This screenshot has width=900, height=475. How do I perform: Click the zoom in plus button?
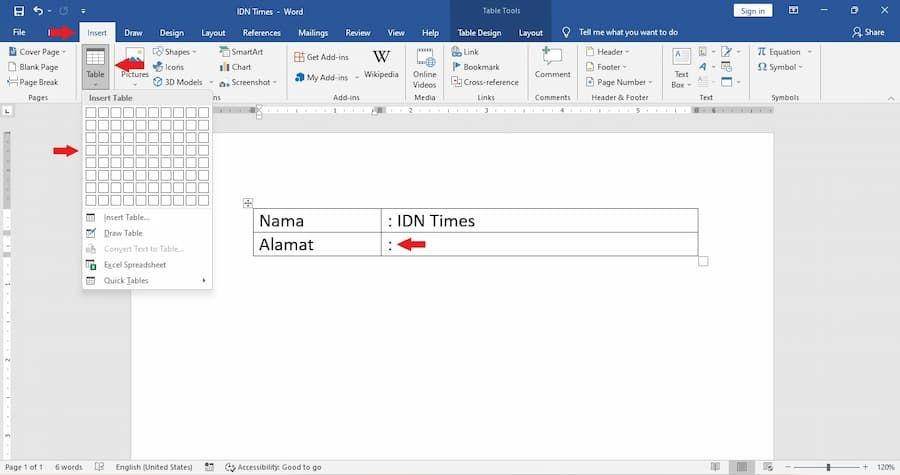click(x=866, y=467)
